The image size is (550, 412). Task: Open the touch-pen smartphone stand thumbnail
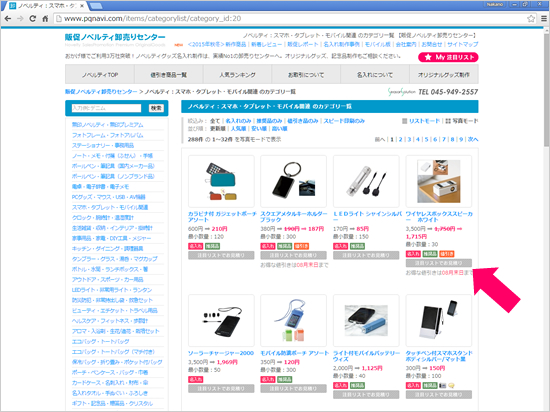[439, 320]
